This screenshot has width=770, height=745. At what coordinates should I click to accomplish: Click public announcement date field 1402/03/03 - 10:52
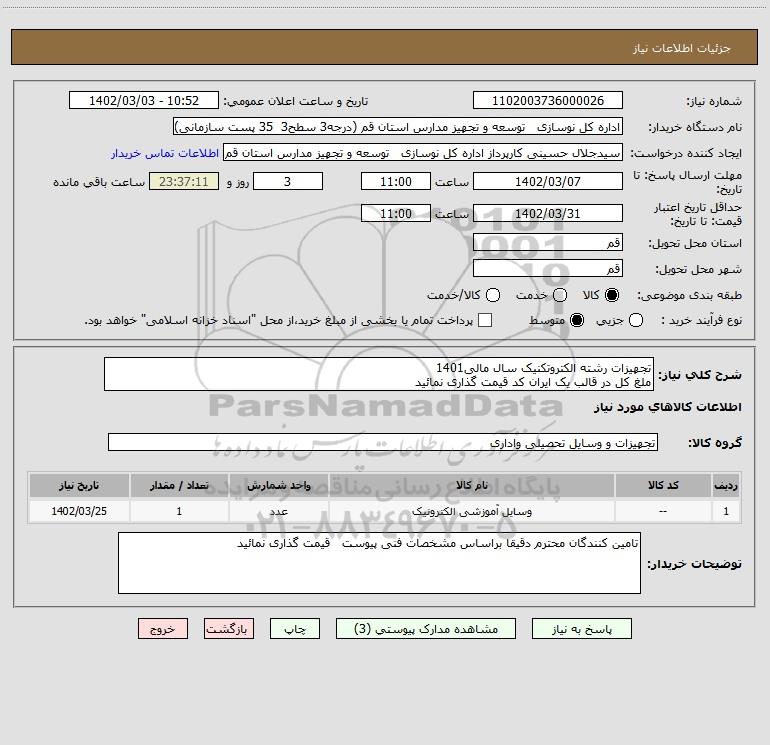click(144, 100)
